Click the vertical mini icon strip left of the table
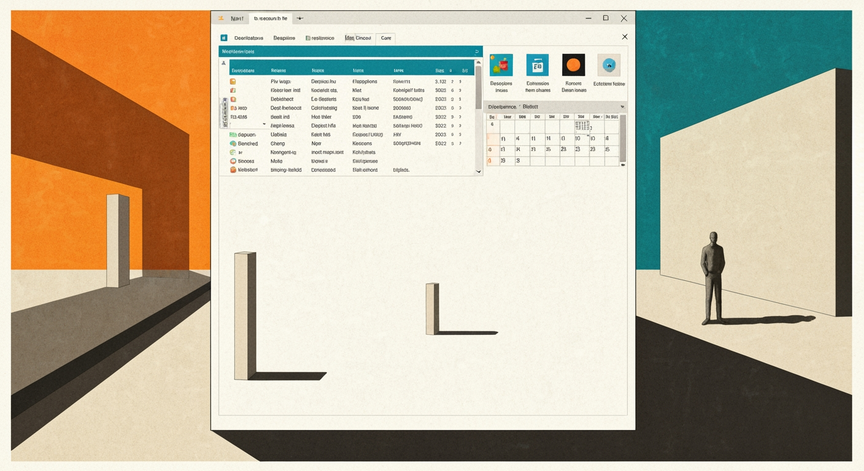Image resolution: width=864 pixels, height=471 pixels. click(224, 112)
